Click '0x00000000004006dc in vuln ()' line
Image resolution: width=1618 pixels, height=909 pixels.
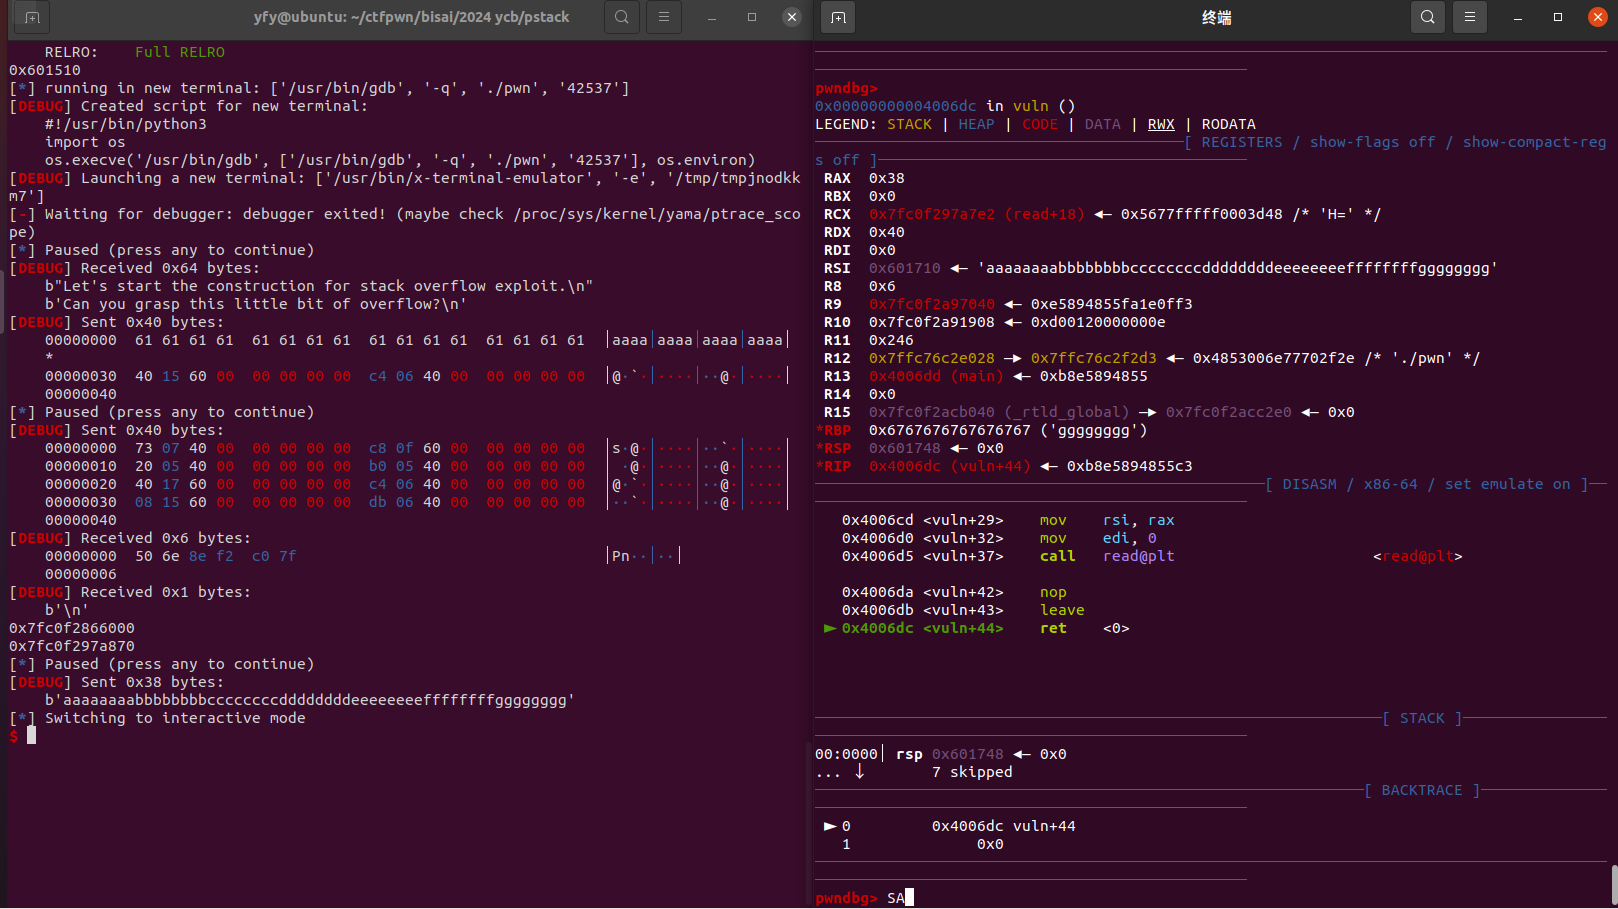pyautogui.click(x=945, y=106)
